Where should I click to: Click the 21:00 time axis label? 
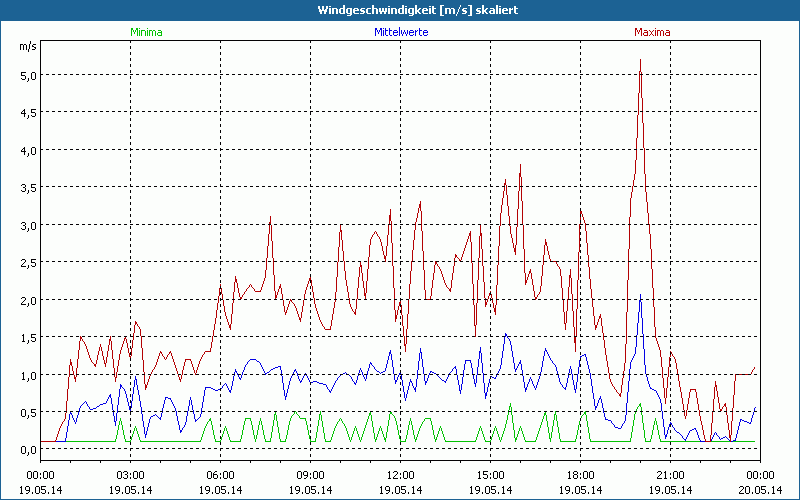coord(670,475)
